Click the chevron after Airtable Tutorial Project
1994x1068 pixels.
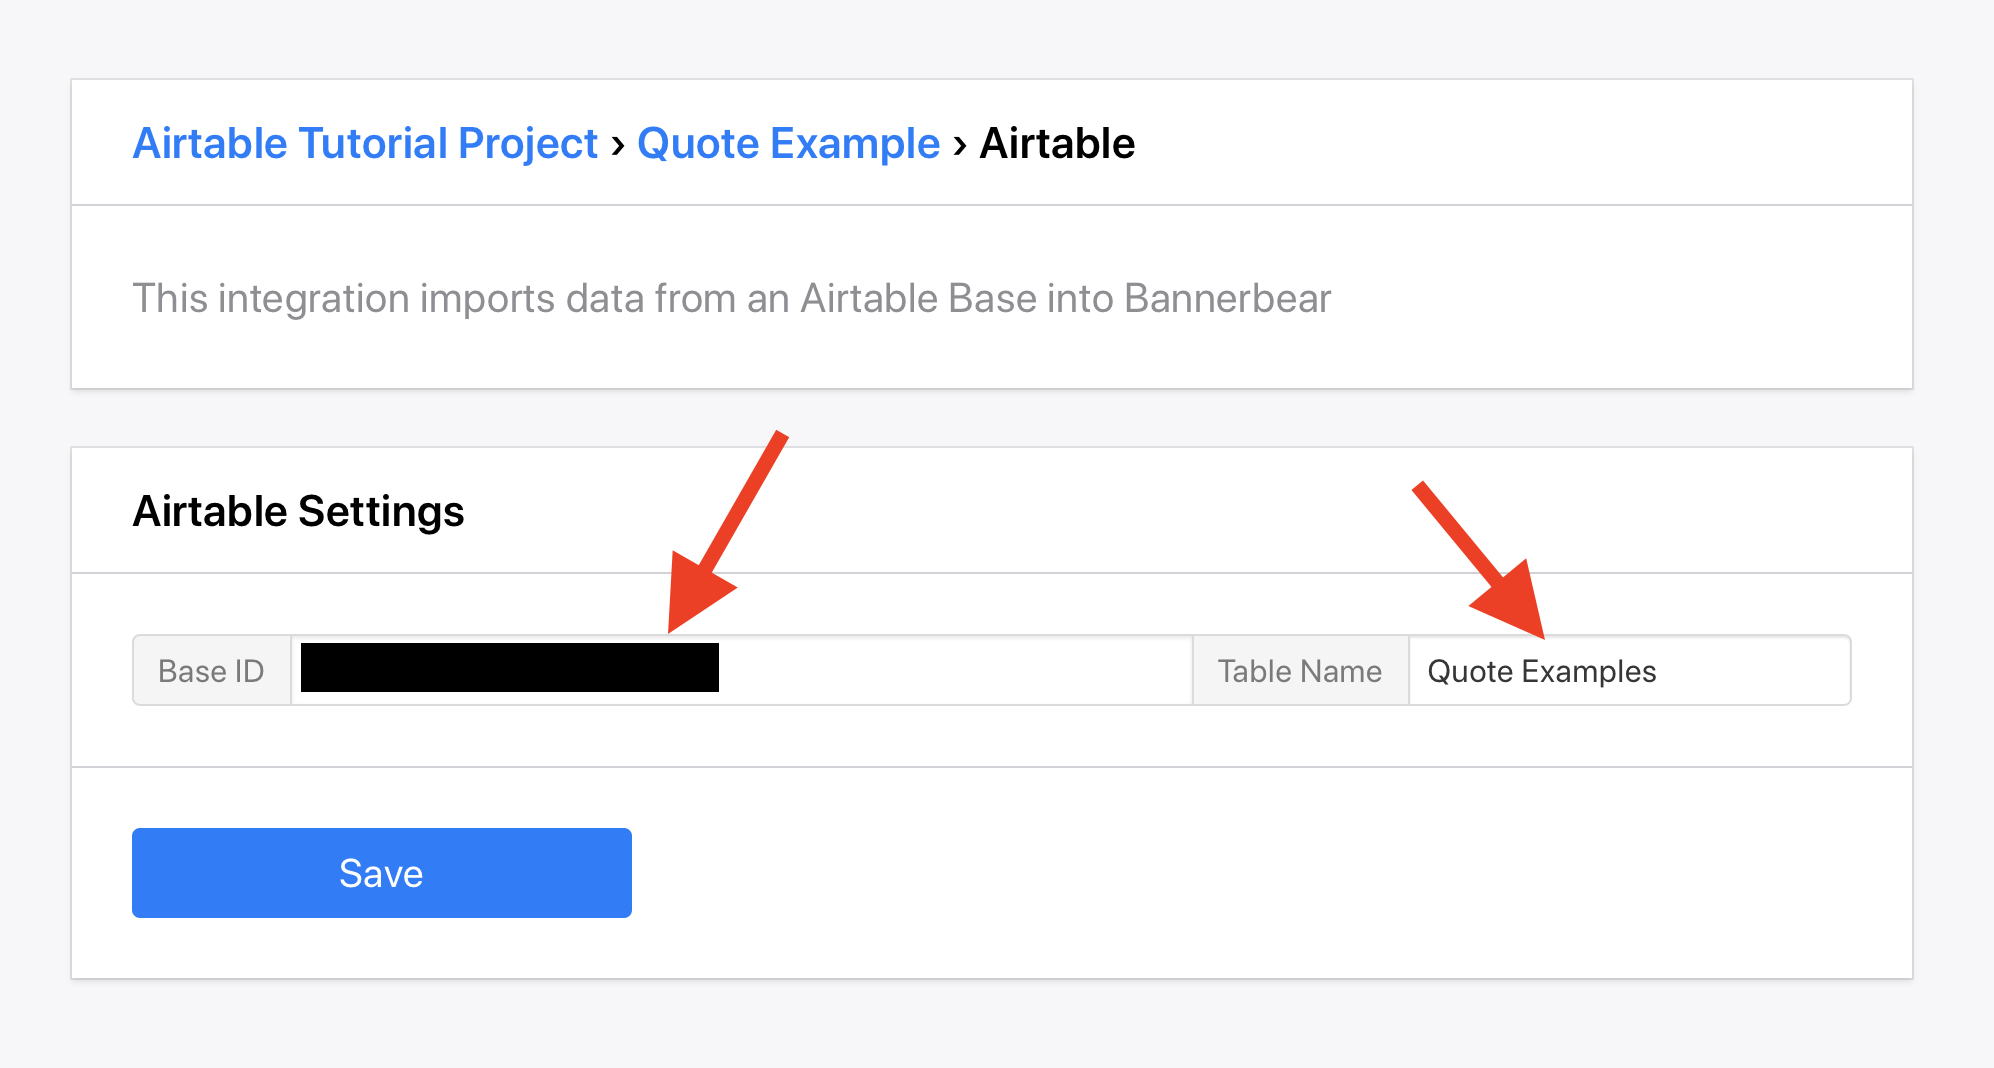click(618, 146)
